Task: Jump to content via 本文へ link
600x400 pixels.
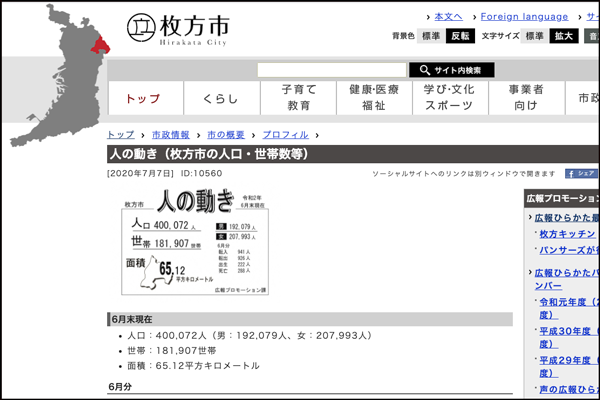Action: point(448,17)
